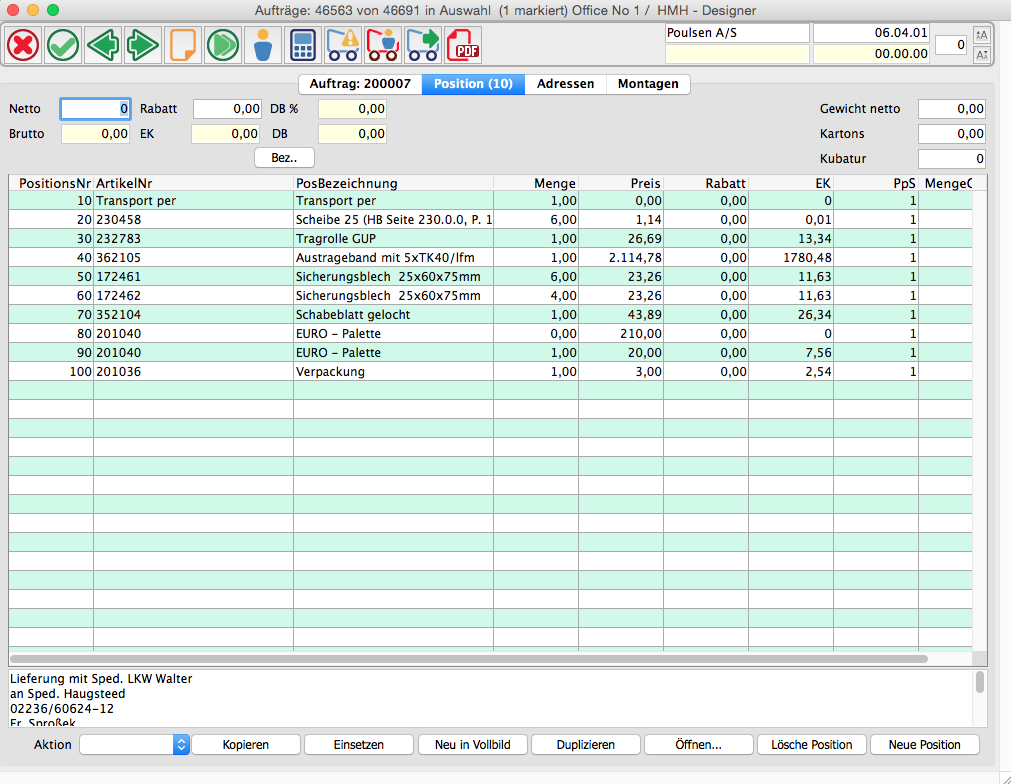The height and width of the screenshot is (784, 1011).
Task: Click the Gewicht netto field
Action: pyautogui.click(x=952, y=109)
